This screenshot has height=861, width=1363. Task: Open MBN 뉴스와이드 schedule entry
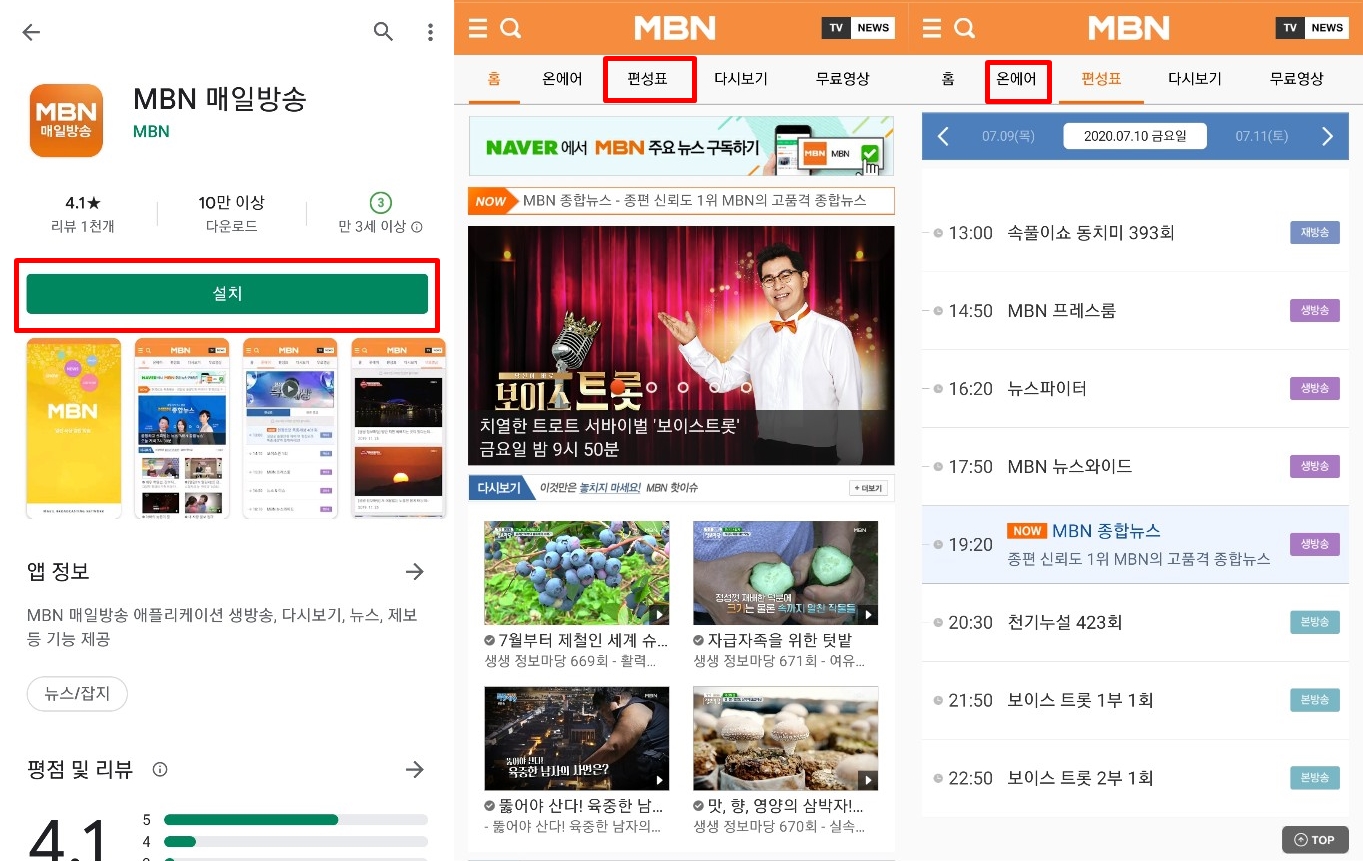point(1135,466)
